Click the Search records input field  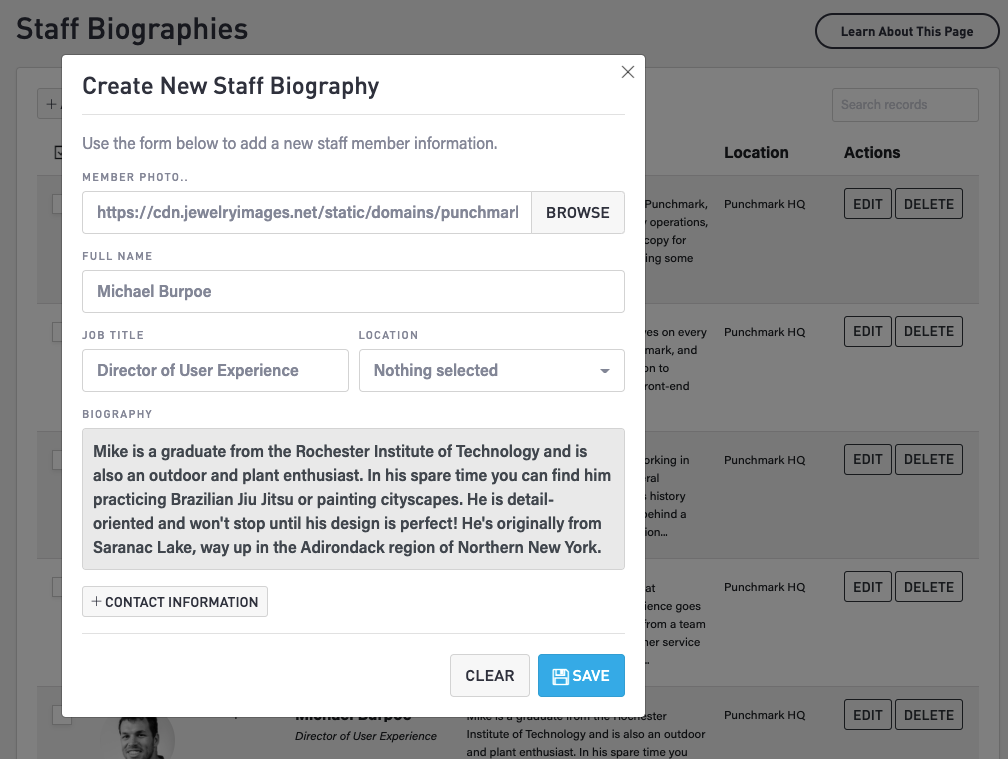click(904, 104)
